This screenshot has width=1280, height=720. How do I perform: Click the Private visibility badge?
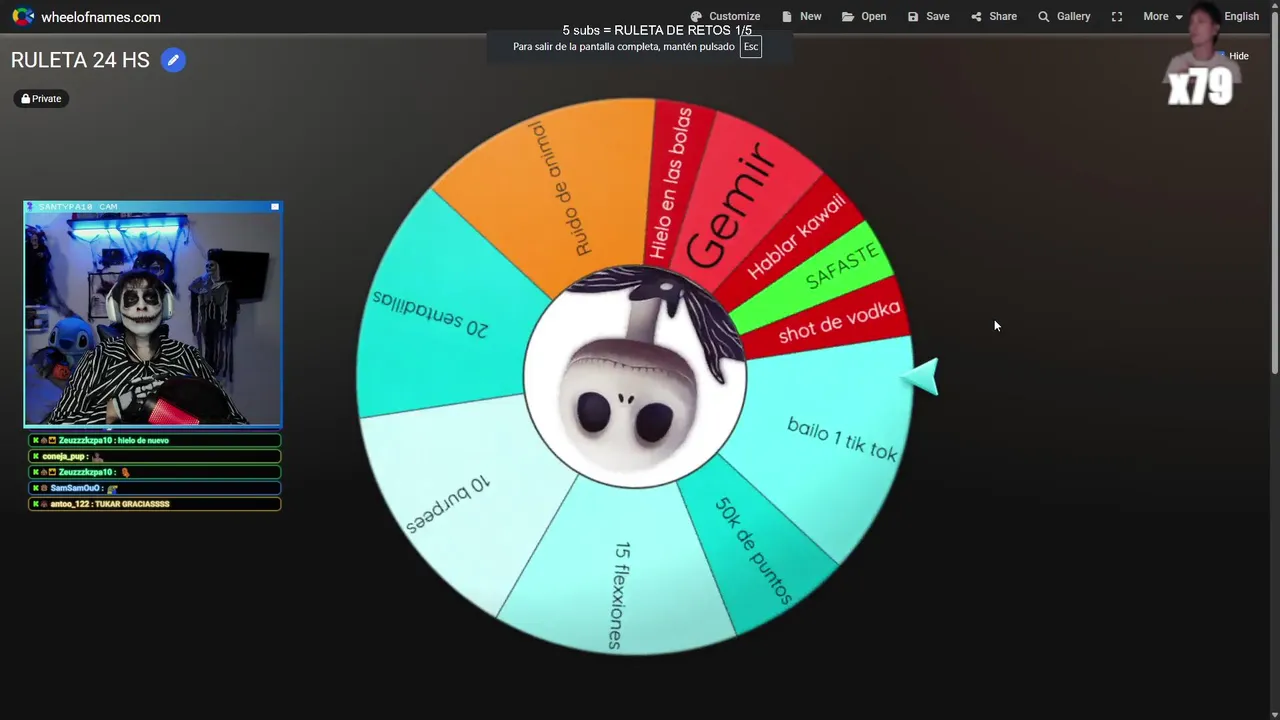click(41, 98)
